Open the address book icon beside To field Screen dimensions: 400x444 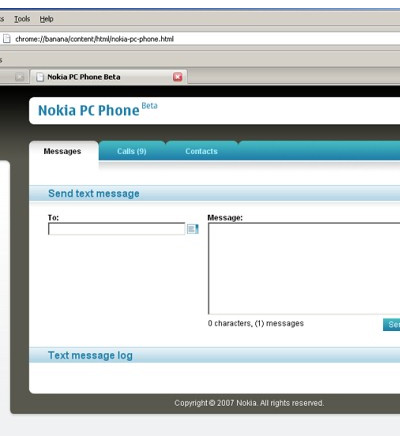193,229
